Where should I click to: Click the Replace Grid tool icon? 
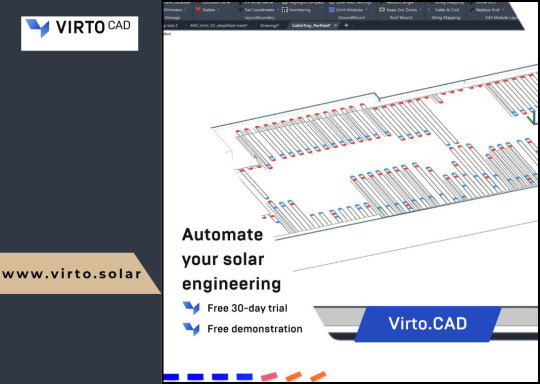(472, 10)
